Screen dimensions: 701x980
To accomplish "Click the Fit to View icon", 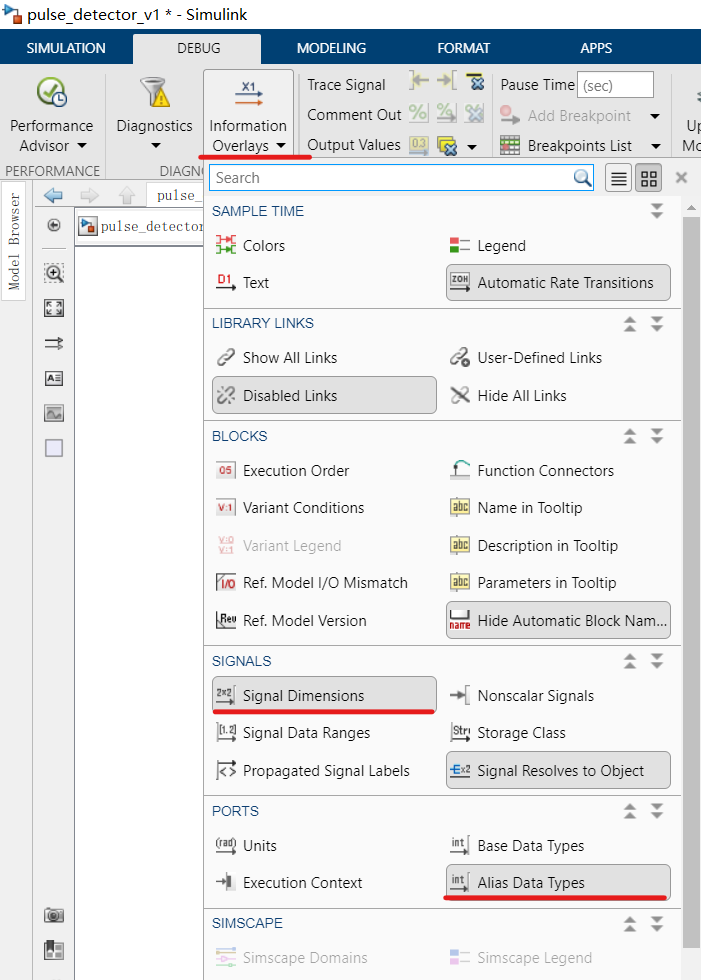I will coord(54,308).
